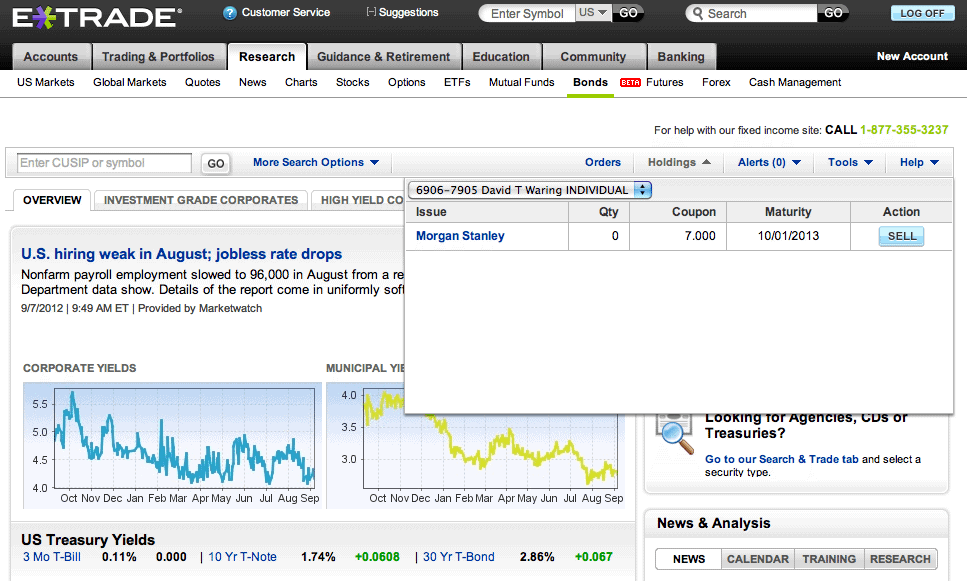
Task: Click the phone number 1-877-355-3237
Action: [x=904, y=130]
